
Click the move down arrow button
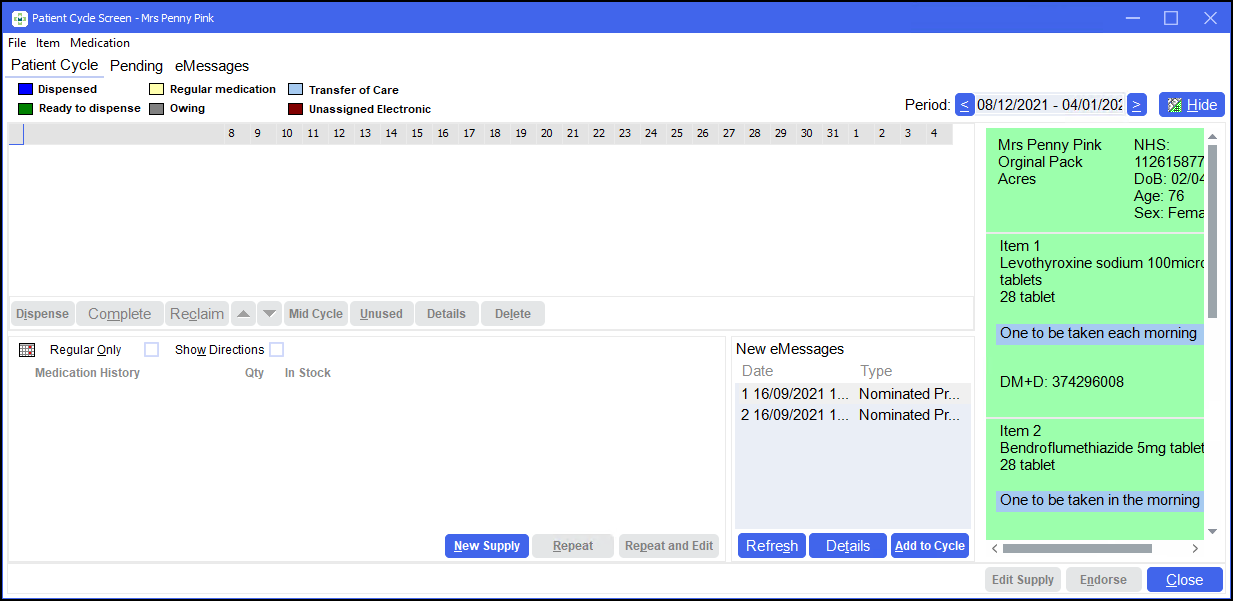269,314
